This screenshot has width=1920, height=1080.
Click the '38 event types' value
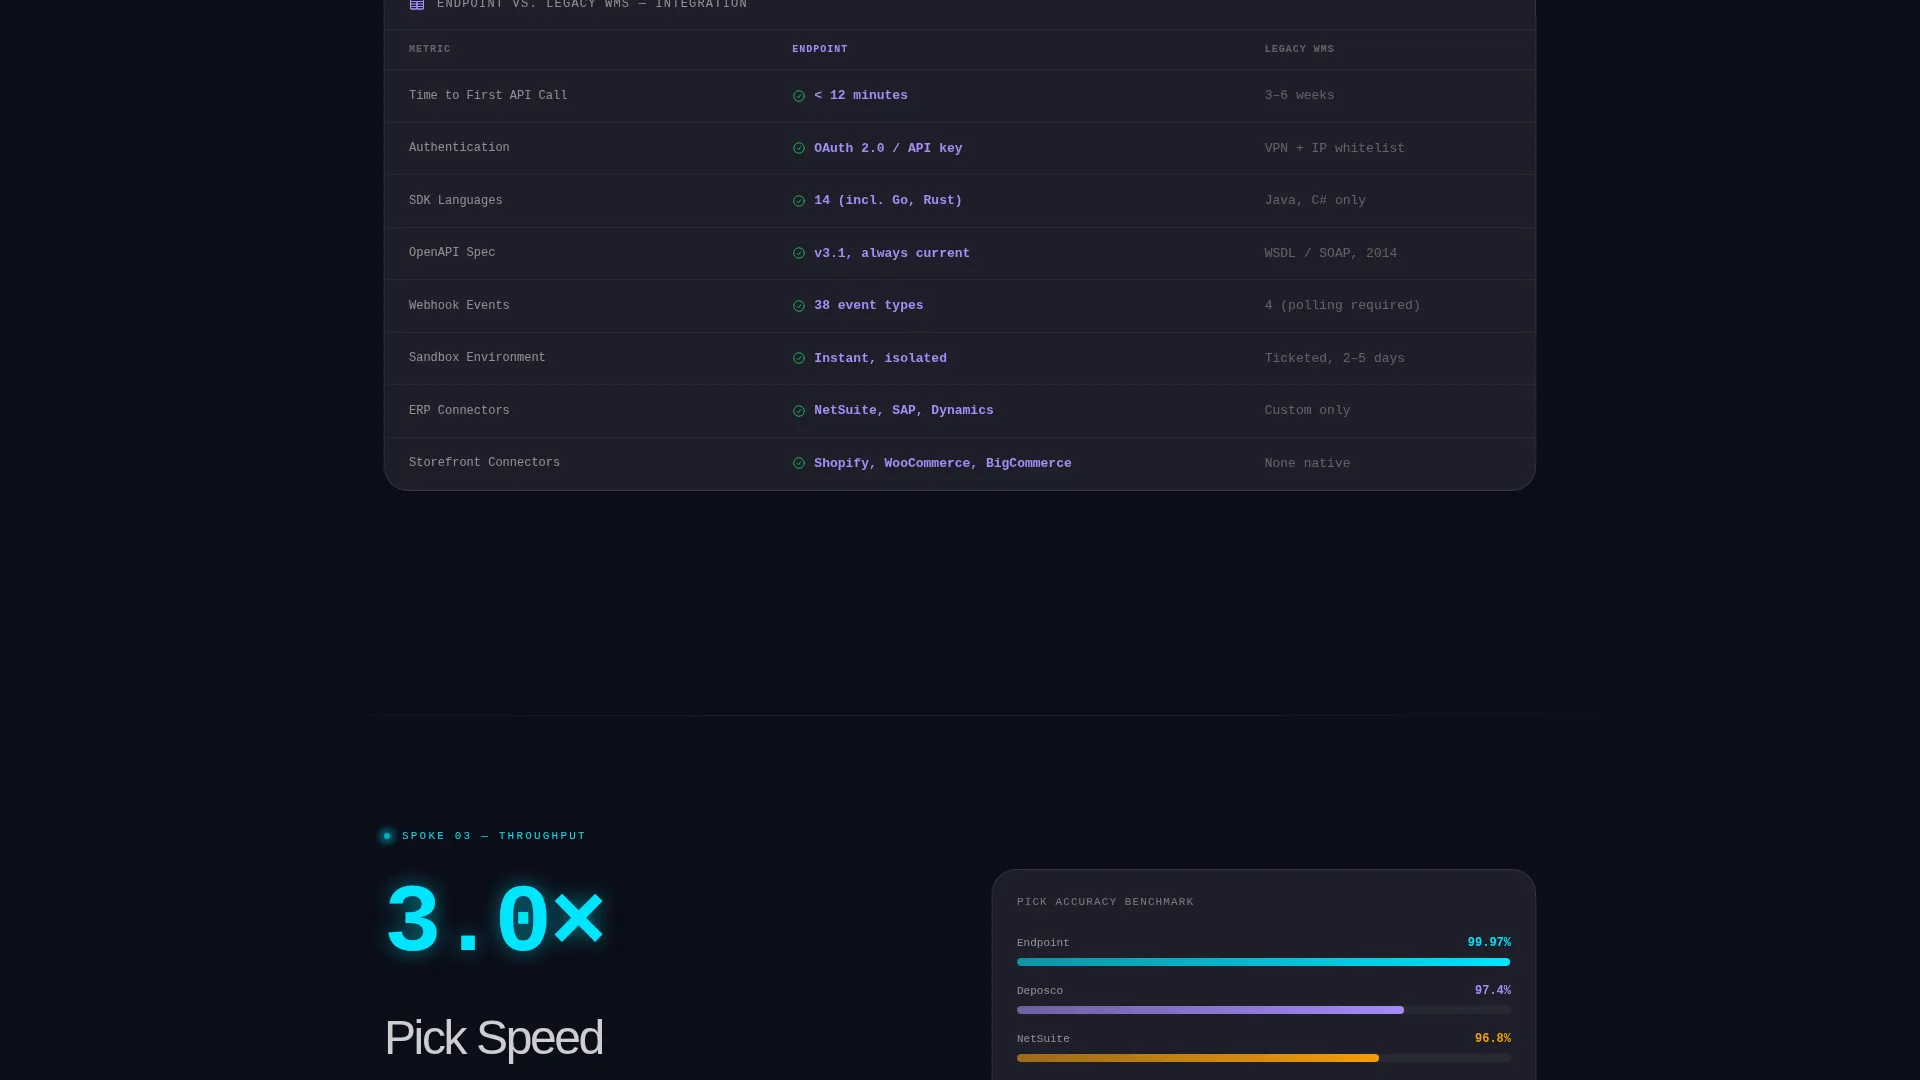pos(869,306)
